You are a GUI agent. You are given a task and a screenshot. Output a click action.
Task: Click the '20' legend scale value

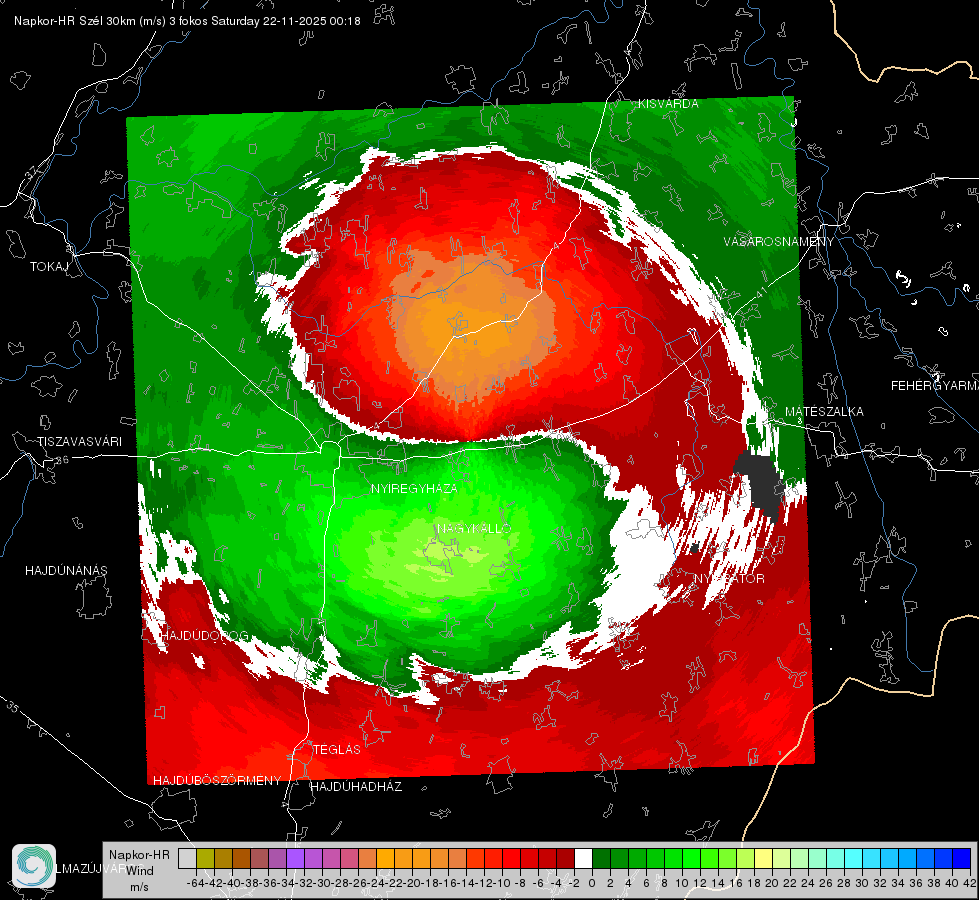(772, 883)
